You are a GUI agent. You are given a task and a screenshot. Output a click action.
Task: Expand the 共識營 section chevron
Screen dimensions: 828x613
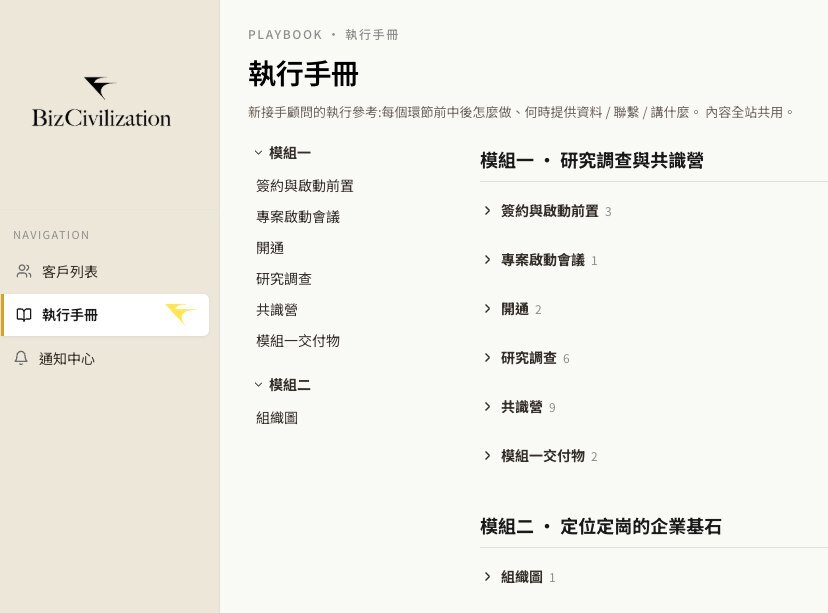point(487,407)
